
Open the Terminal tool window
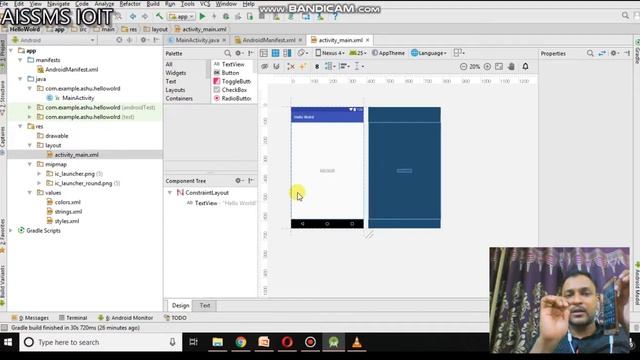tap(73, 318)
